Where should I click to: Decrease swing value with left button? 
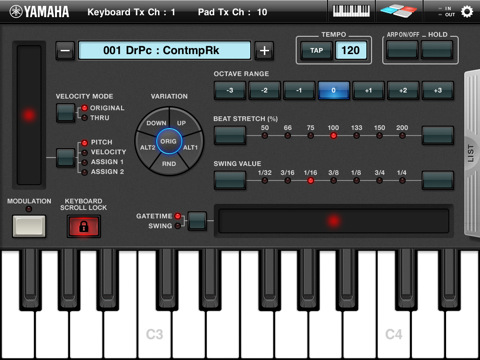pyautogui.click(x=230, y=180)
